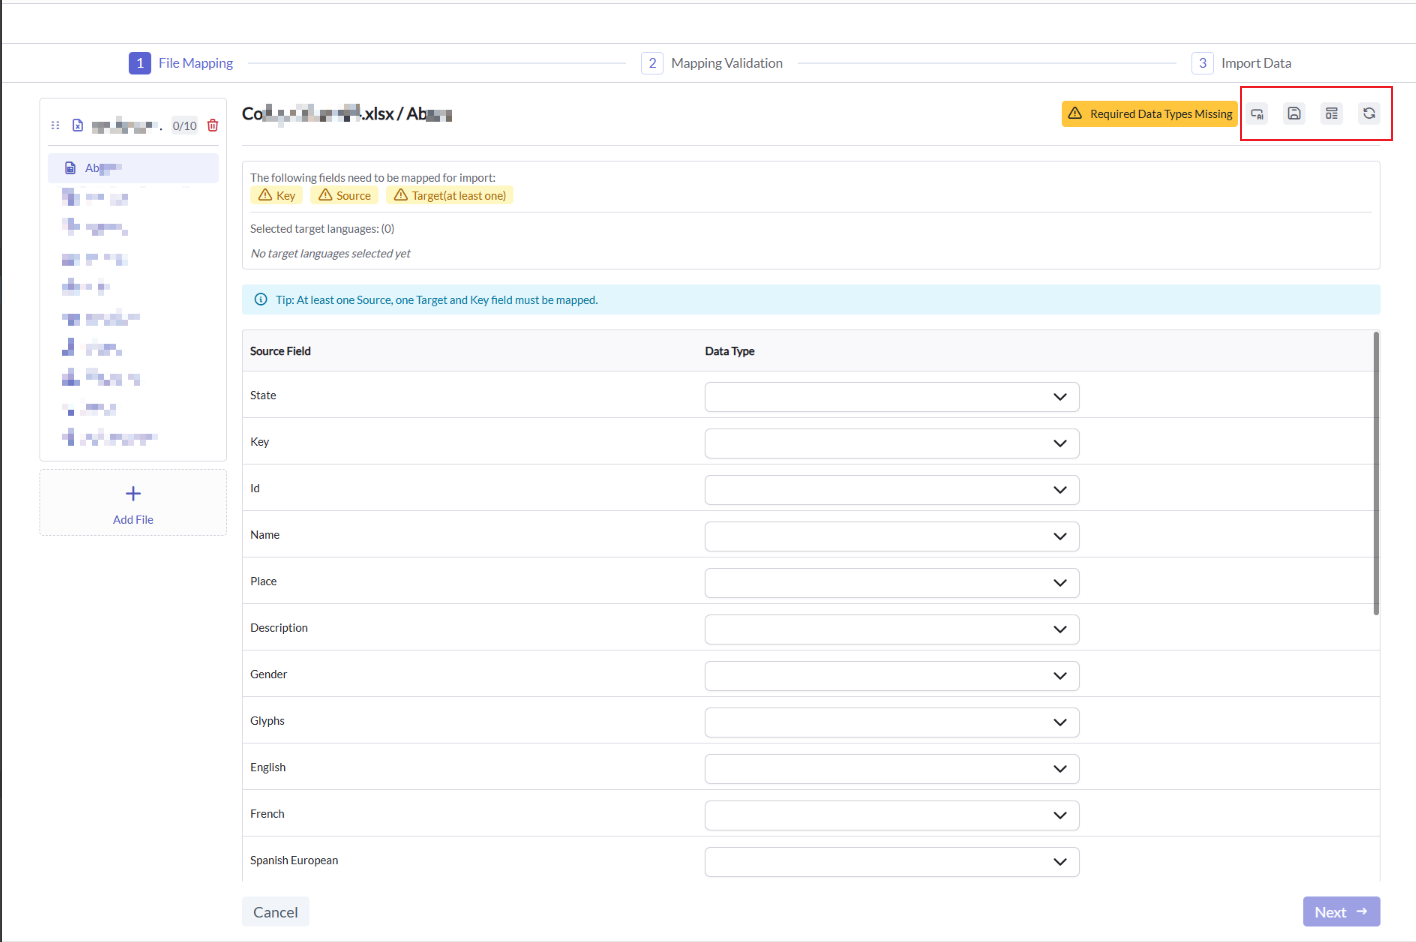The height and width of the screenshot is (942, 1416).
Task: Click the Required Data Types Missing badge
Action: pyautogui.click(x=1149, y=114)
